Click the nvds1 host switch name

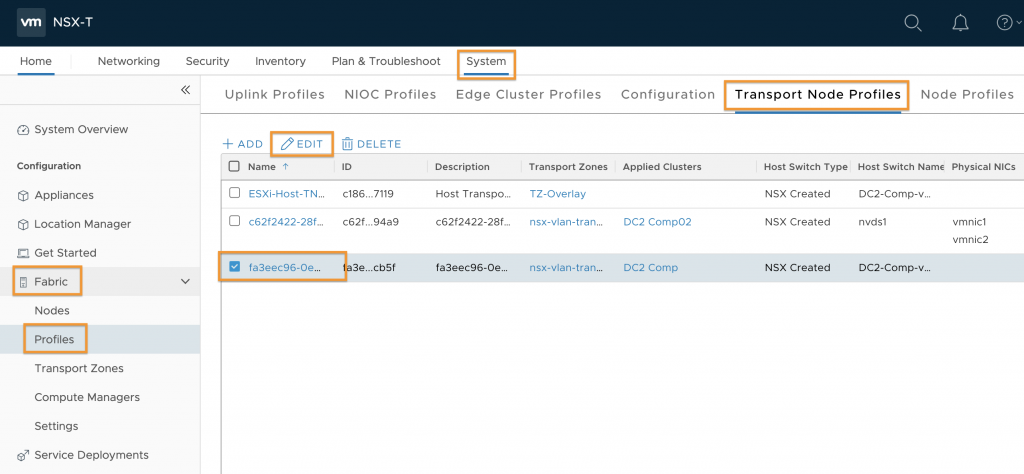pos(872,222)
